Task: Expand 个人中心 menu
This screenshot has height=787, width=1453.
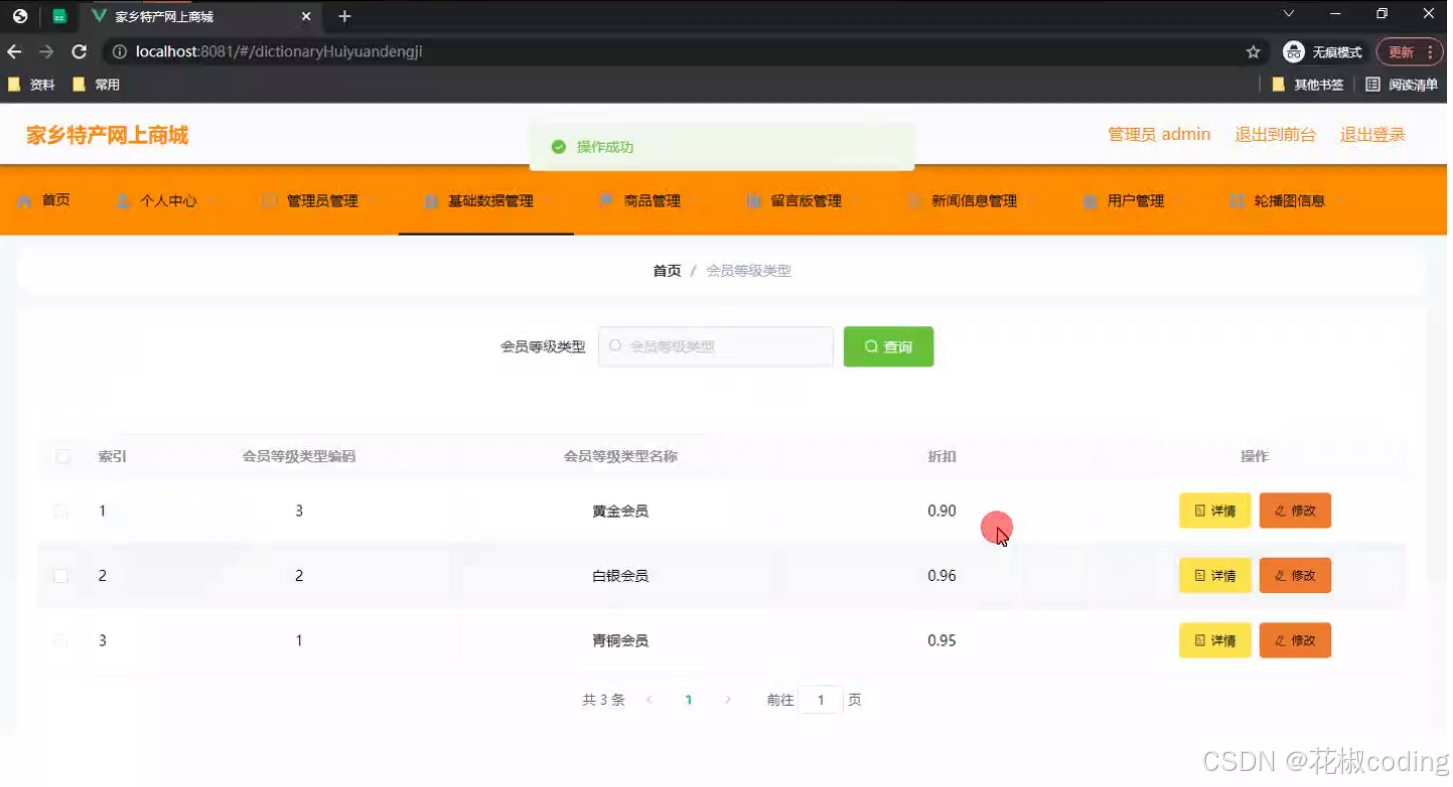Action: (x=166, y=201)
